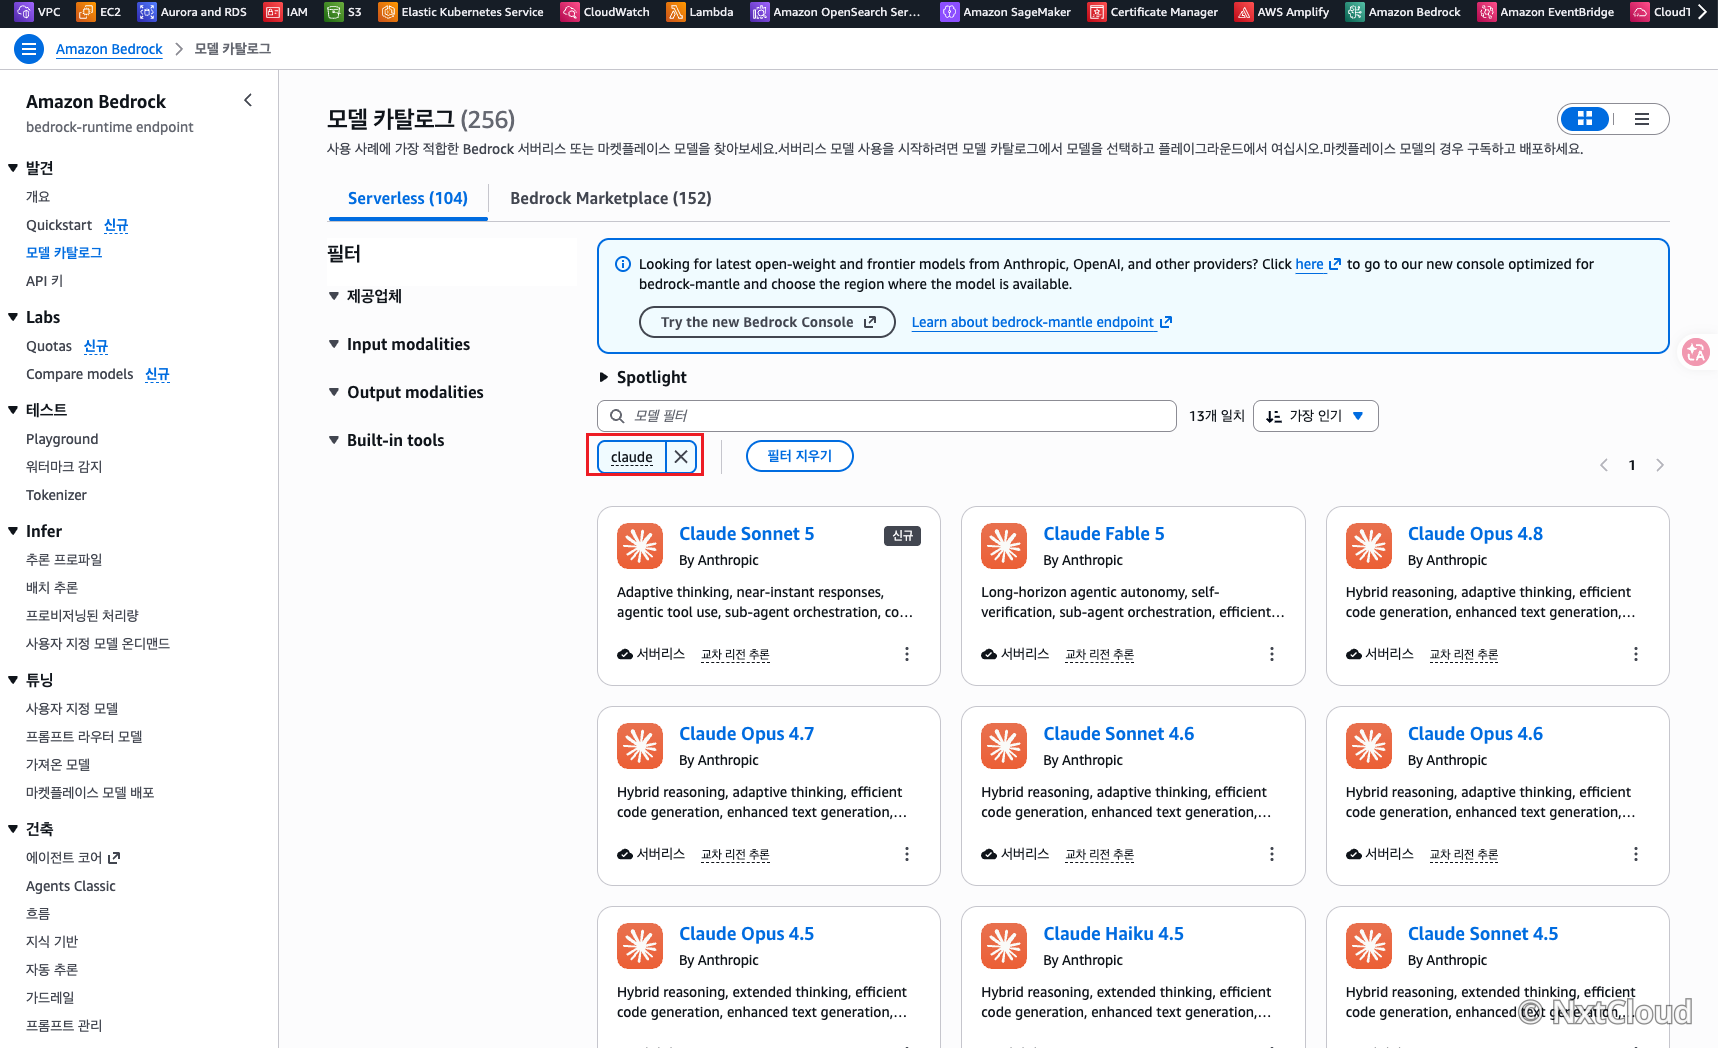
Task: Open more actions for Claude Sonnet 4.6
Action: [x=1272, y=854]
